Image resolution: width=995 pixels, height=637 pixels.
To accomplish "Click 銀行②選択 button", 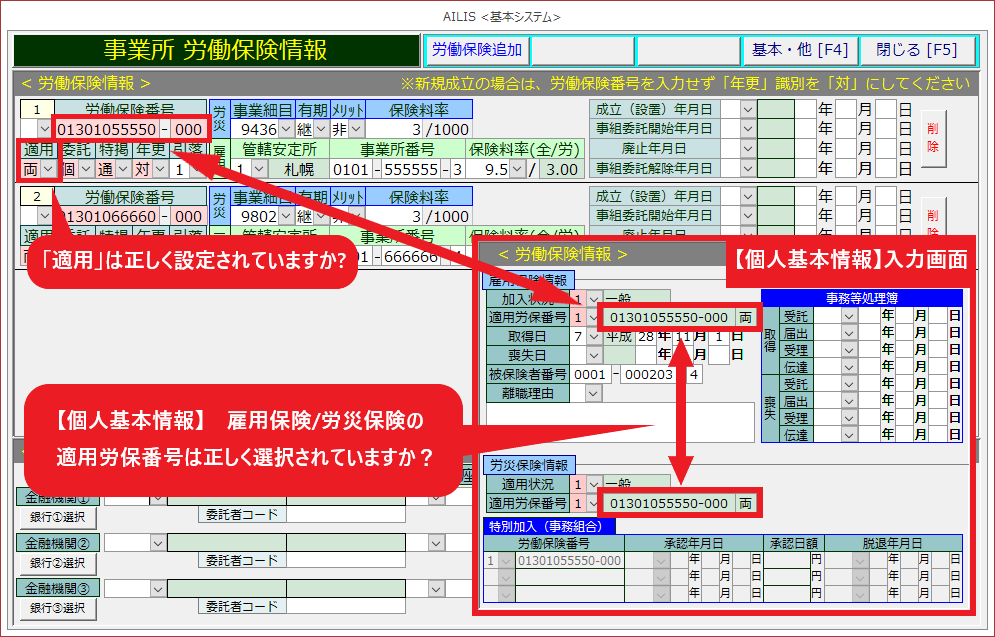I will click(x=57, y=562).
